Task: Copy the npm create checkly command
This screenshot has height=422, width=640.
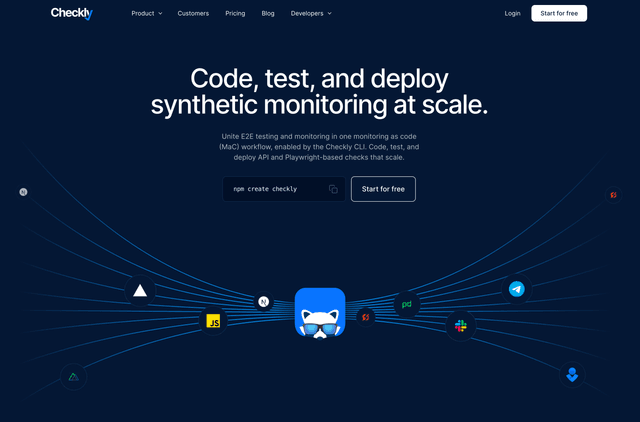Action: [x=333, y=189]
